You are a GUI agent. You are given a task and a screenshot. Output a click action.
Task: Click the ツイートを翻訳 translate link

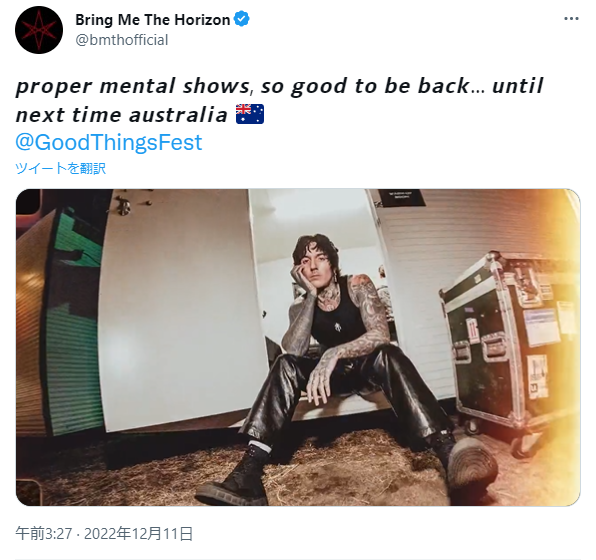point(60,168)
